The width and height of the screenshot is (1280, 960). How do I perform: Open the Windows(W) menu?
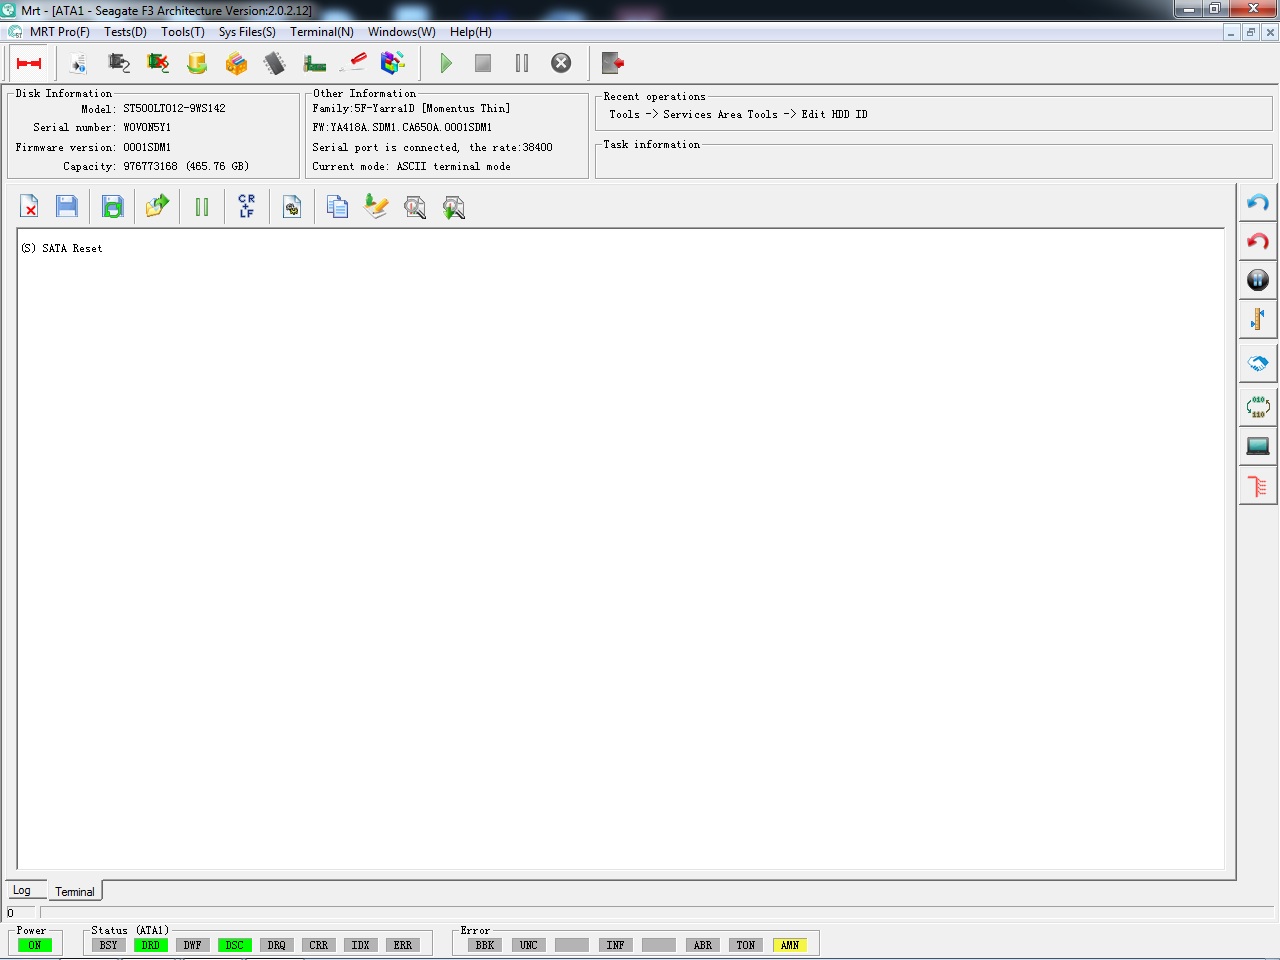click(402, 32)
